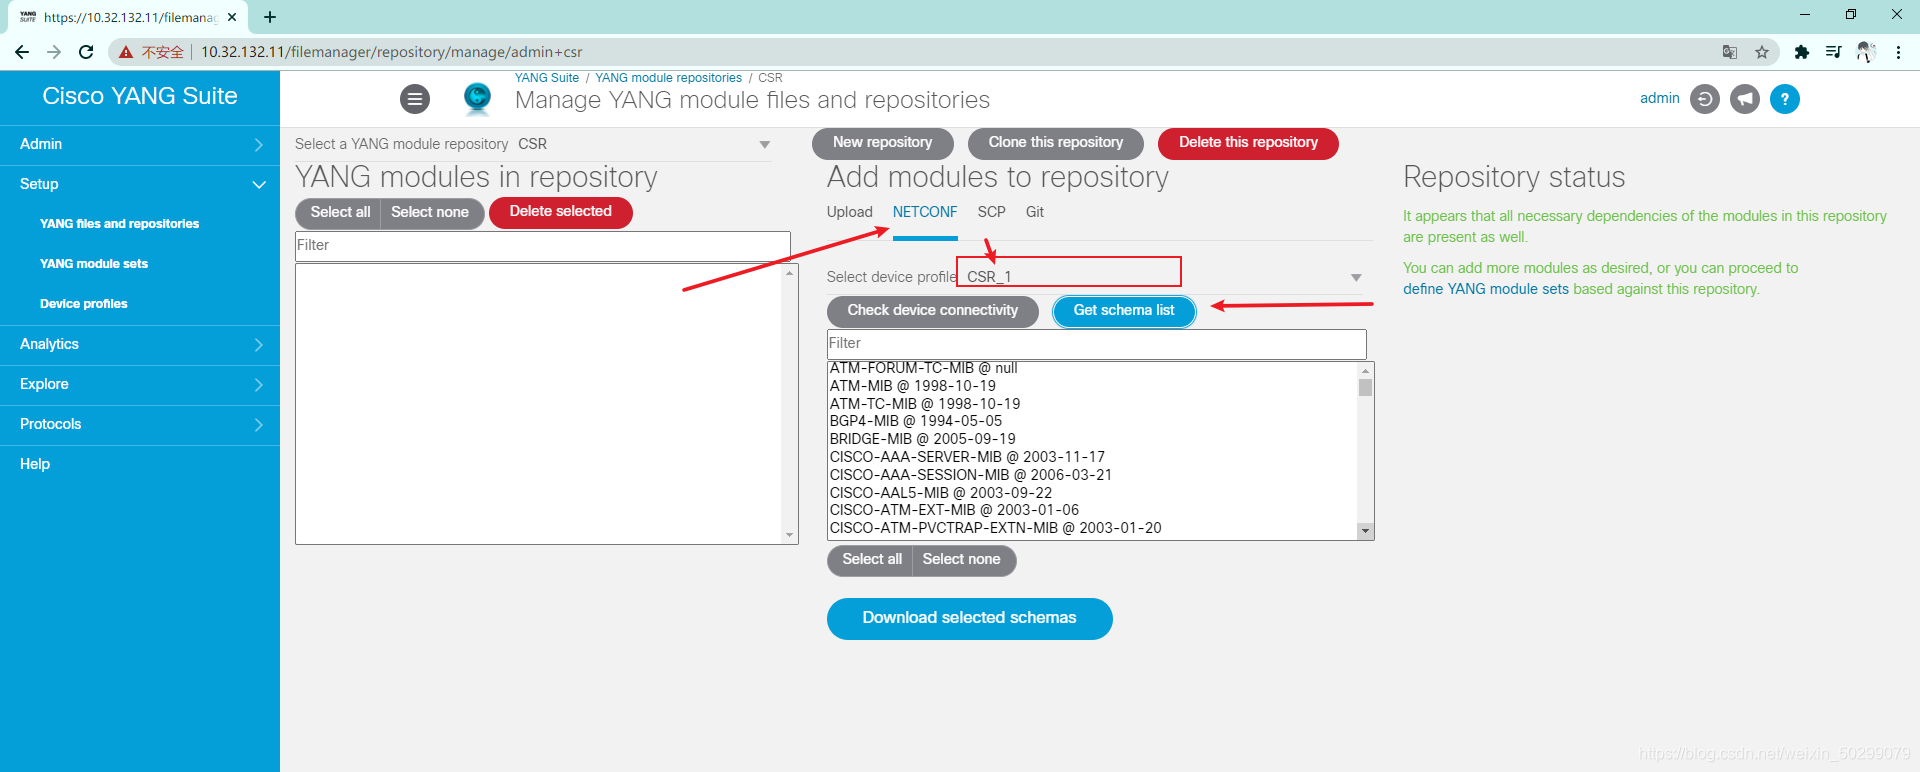Open the announcements megaphone icon
Viewport: 1920px width, 772px height.
pyautogui.click(x=1745, y=99)
